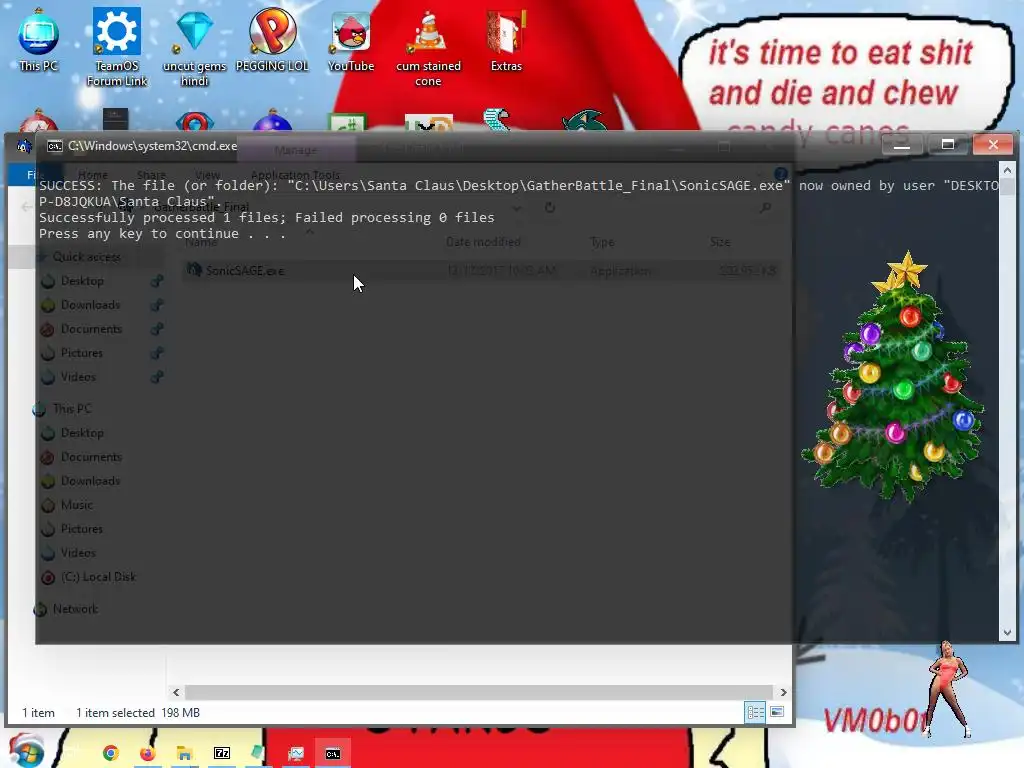1024x768 pixels.
Task: Select the VLC cone desktop icon
Action: tap(428, 49)
